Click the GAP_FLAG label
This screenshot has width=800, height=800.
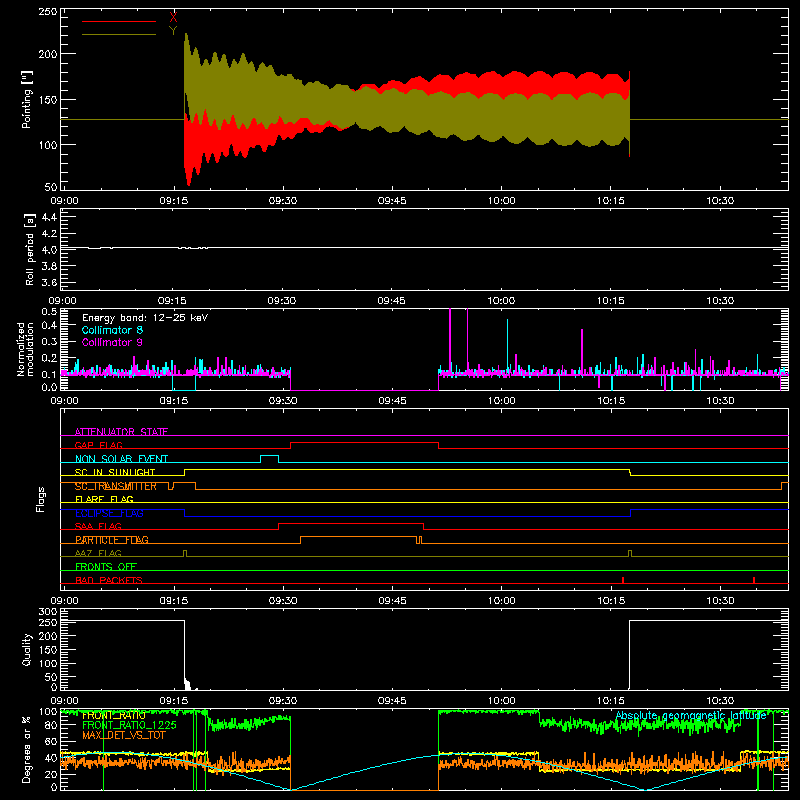(x=98, y=445)
